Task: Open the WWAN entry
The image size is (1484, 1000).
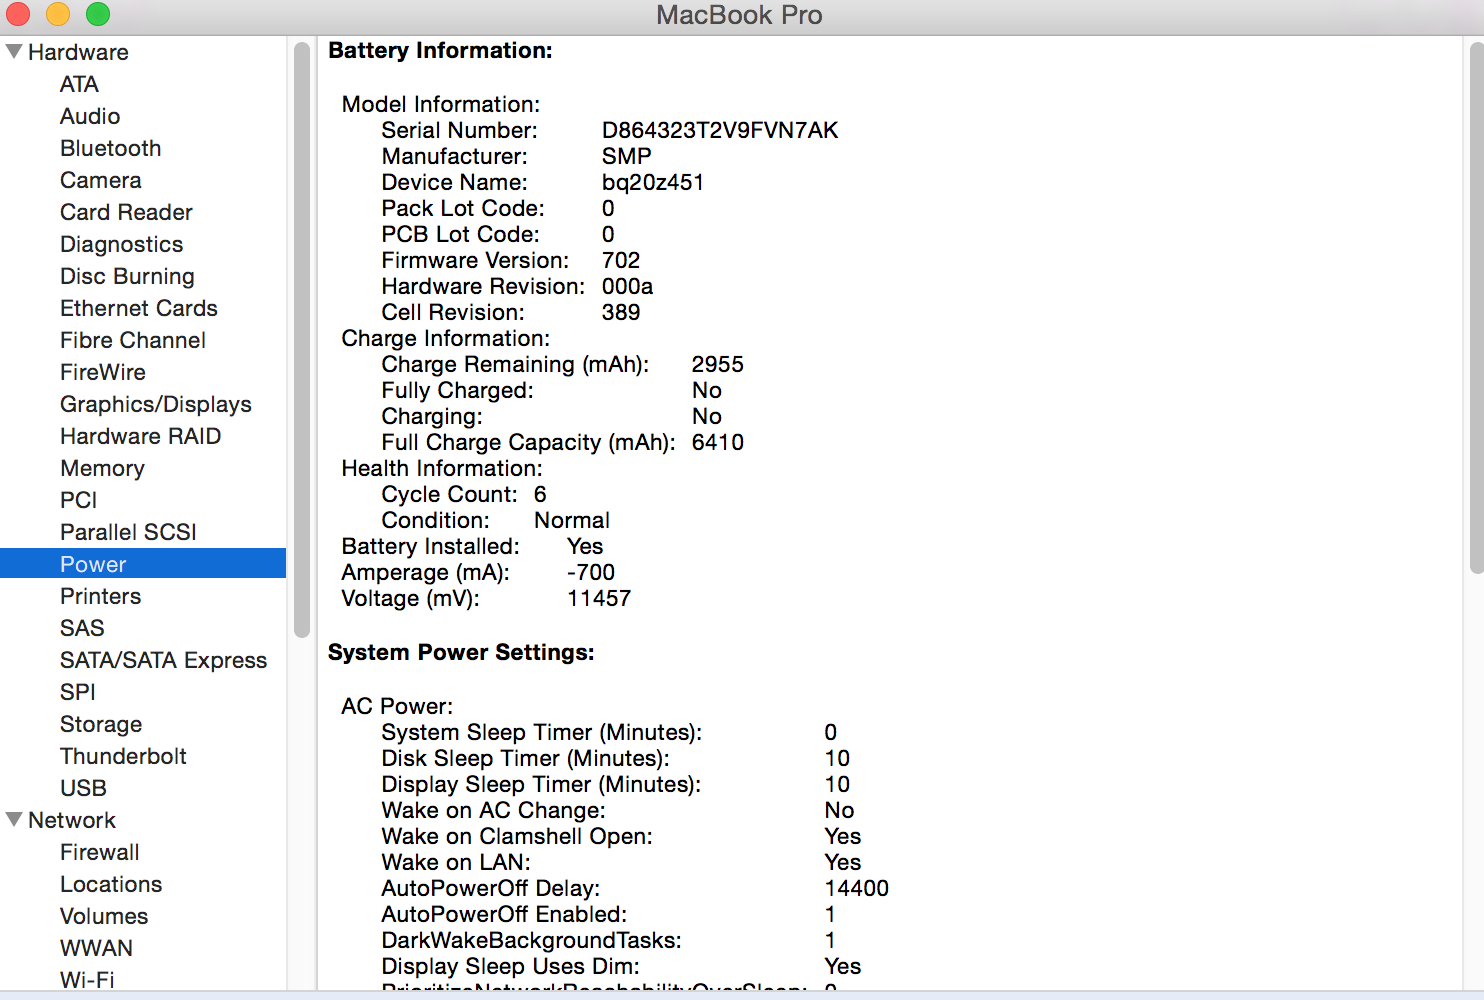Action: [x=96, y=948]
